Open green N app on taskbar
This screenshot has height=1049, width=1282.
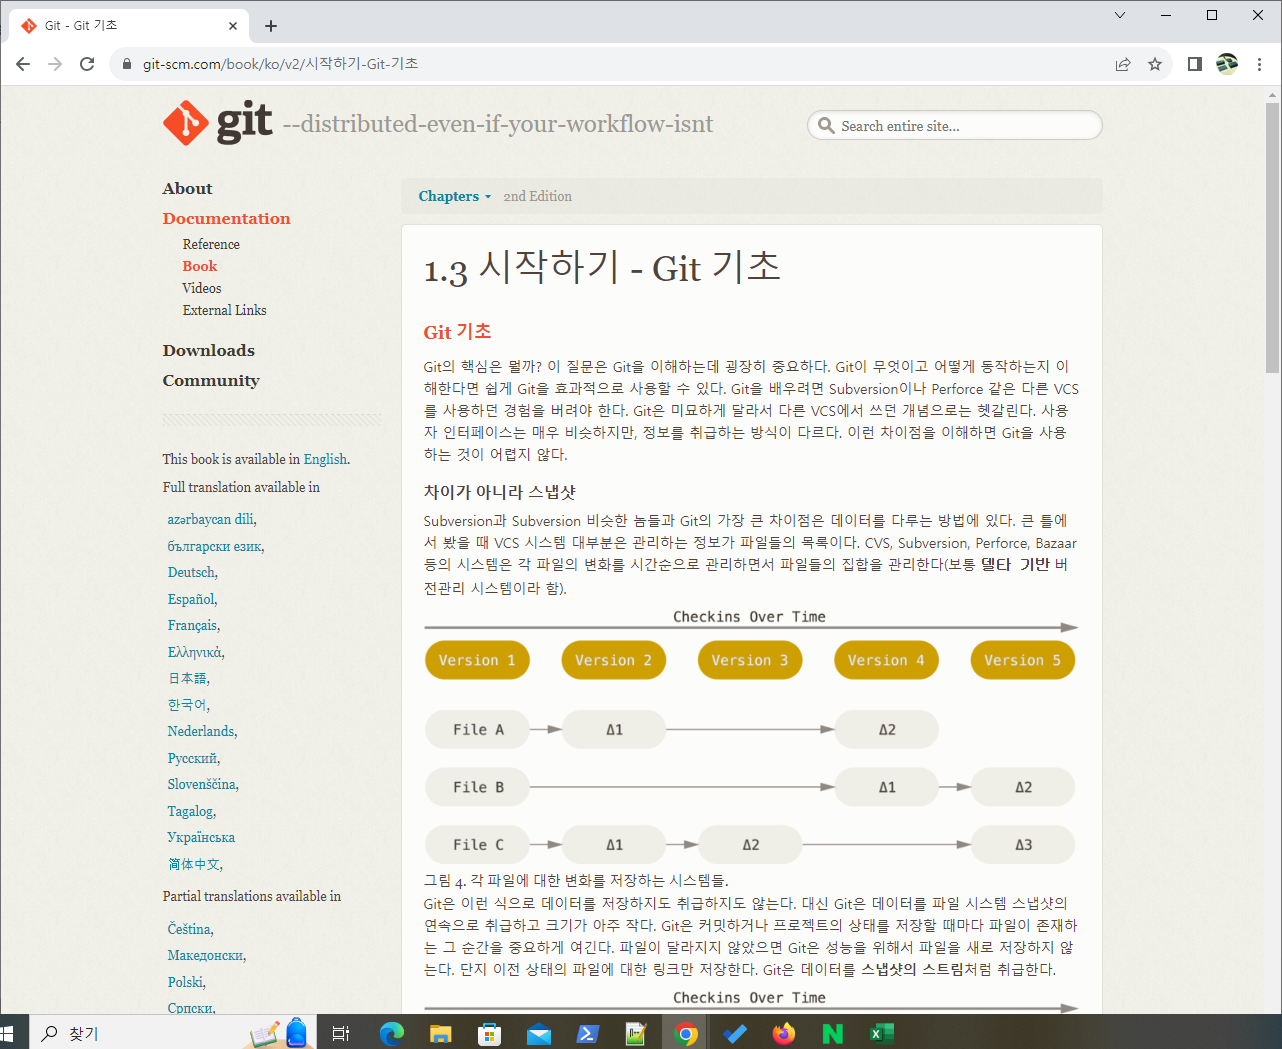click(833, 1033)
